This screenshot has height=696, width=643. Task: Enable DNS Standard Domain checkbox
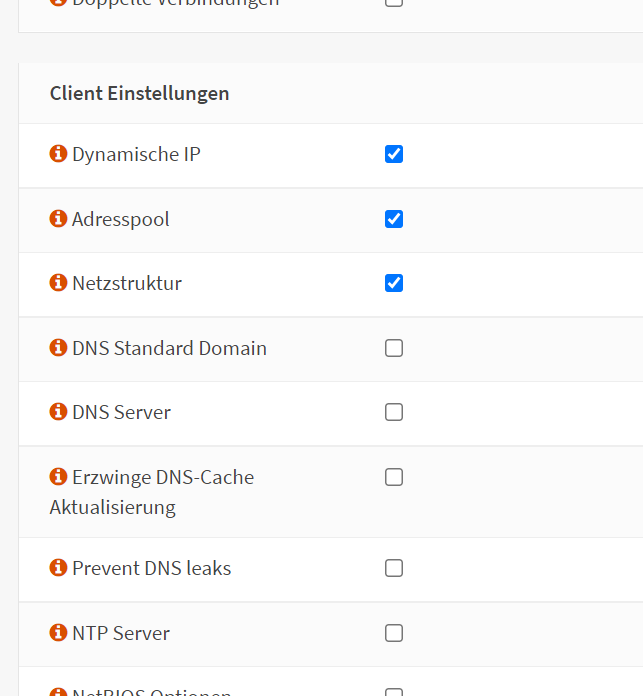[x=394, y=348]
